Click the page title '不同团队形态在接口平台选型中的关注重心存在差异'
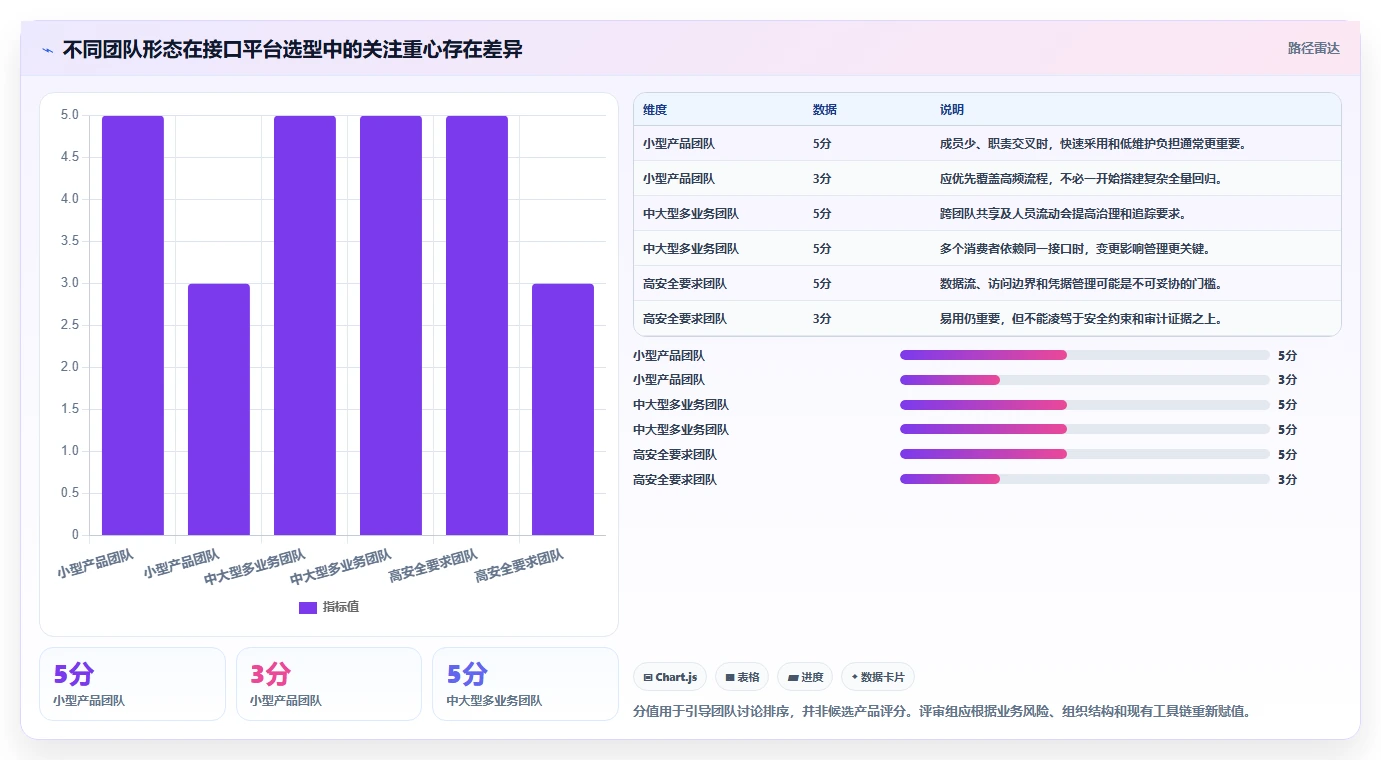Image resolution: width=1381 pixels, height=760 pixels. pyautogui.click(x=292, y=49)
